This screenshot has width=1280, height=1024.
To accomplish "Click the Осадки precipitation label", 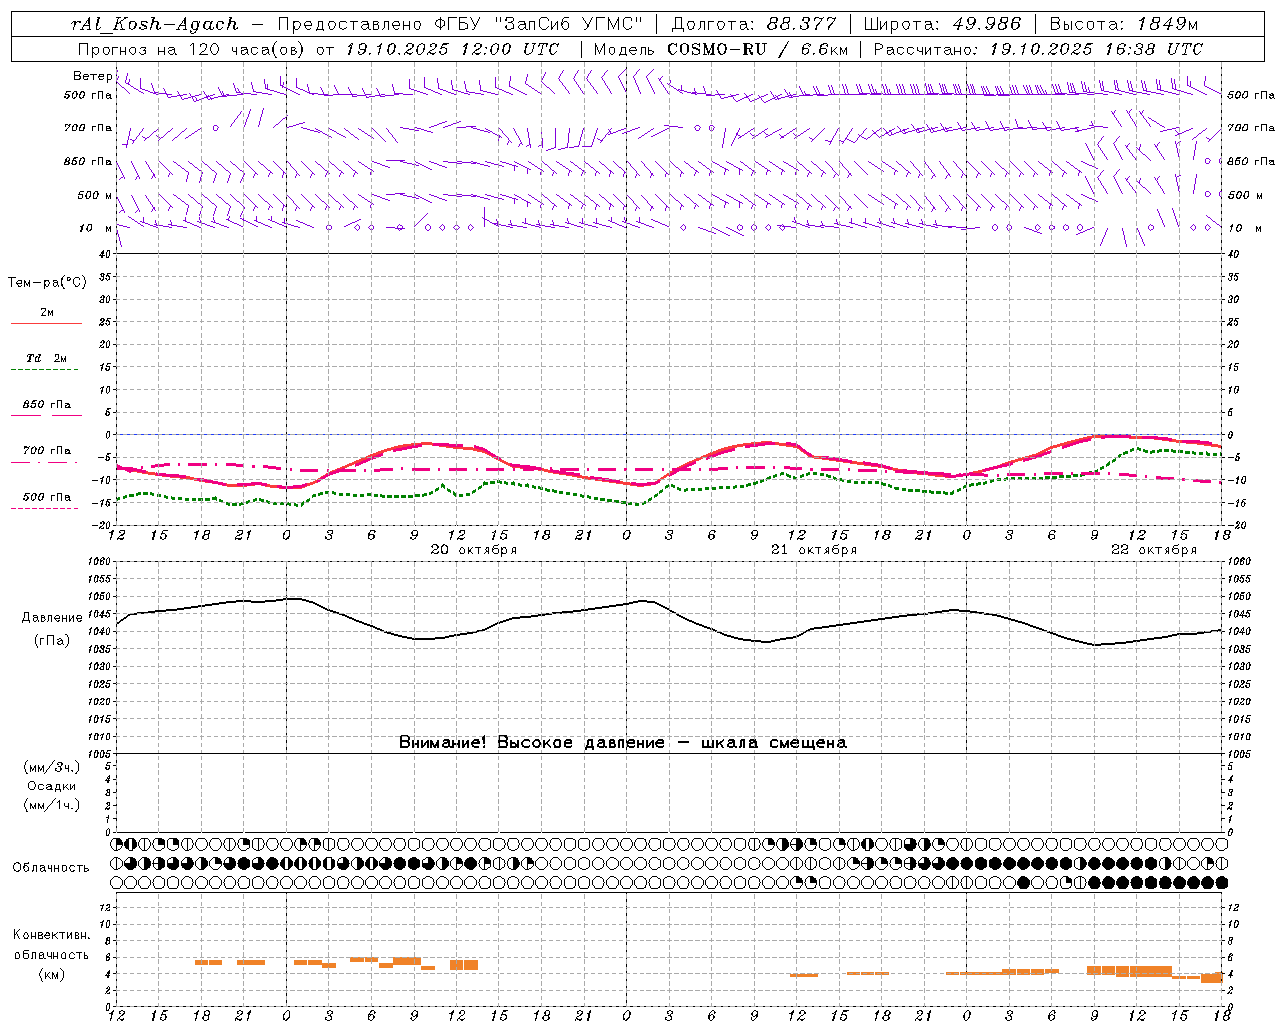I will 52,786.
